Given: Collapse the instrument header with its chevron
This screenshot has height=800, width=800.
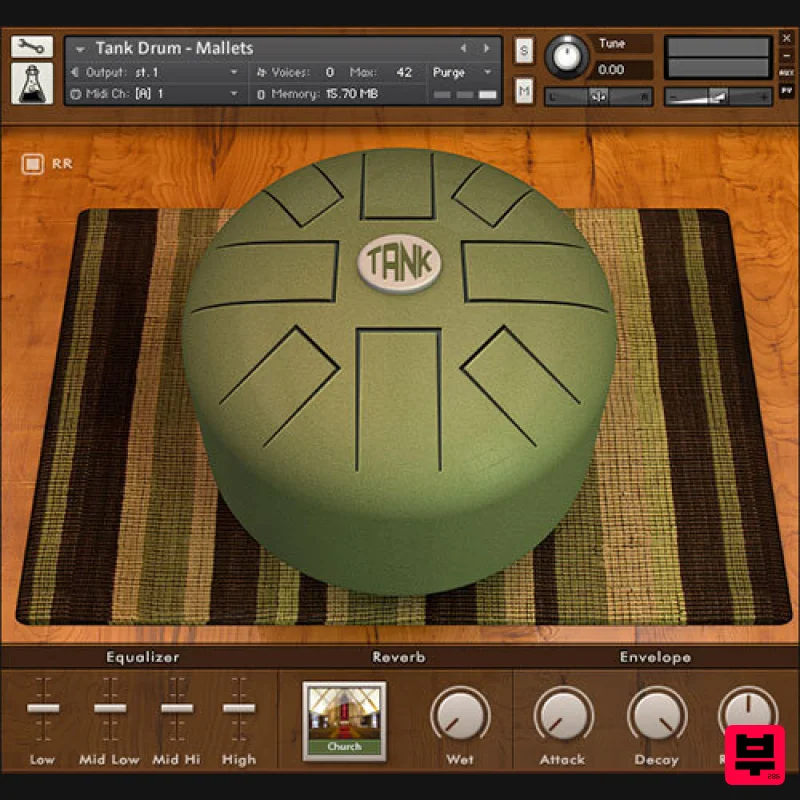Looking at the screenshot, I should [x=80, y=48].
